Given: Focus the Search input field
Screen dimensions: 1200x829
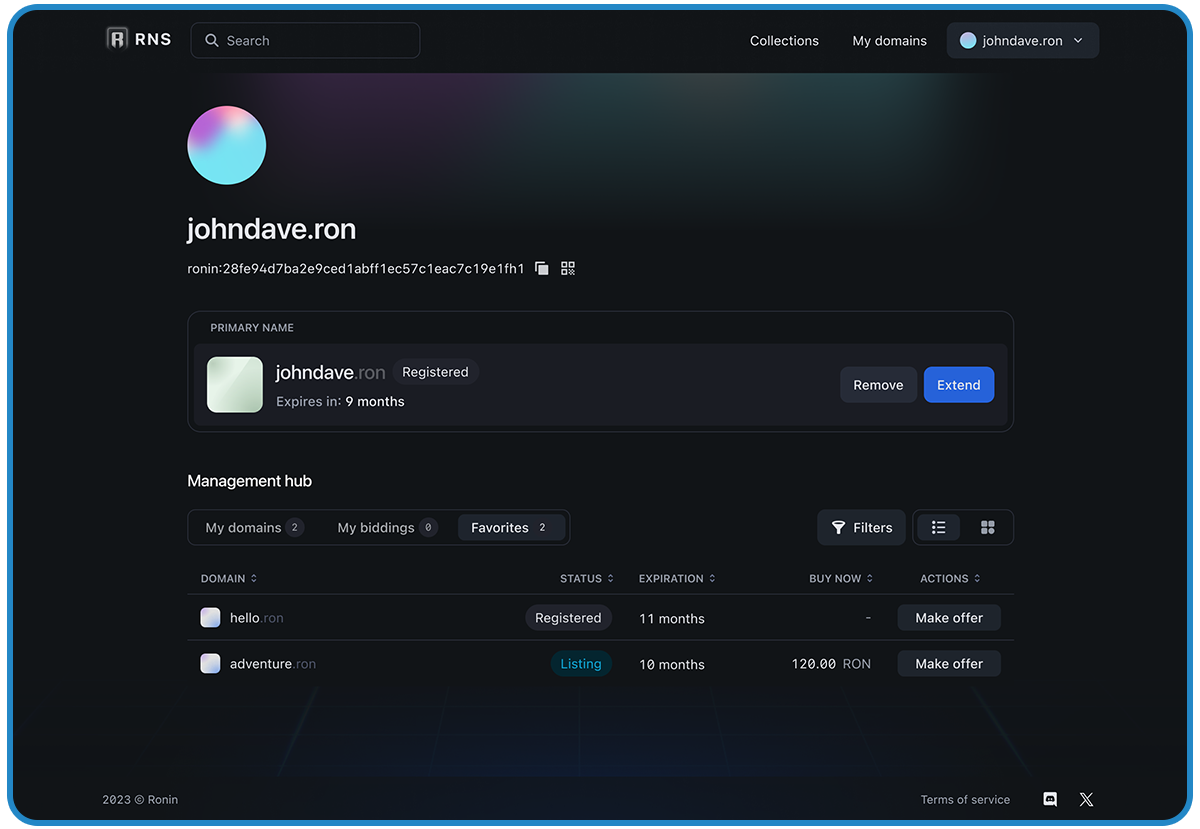Looking at the screenshot, I should pos(306,41).
